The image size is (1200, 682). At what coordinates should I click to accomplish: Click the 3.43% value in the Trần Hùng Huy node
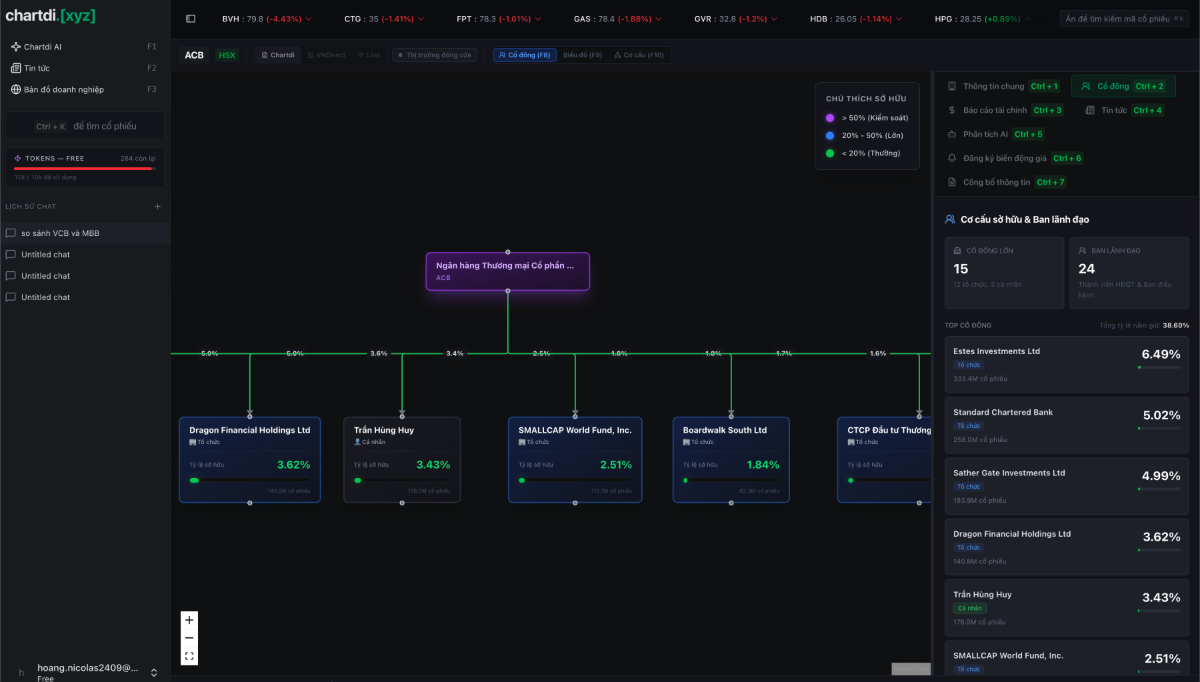[x=433, y=465]
